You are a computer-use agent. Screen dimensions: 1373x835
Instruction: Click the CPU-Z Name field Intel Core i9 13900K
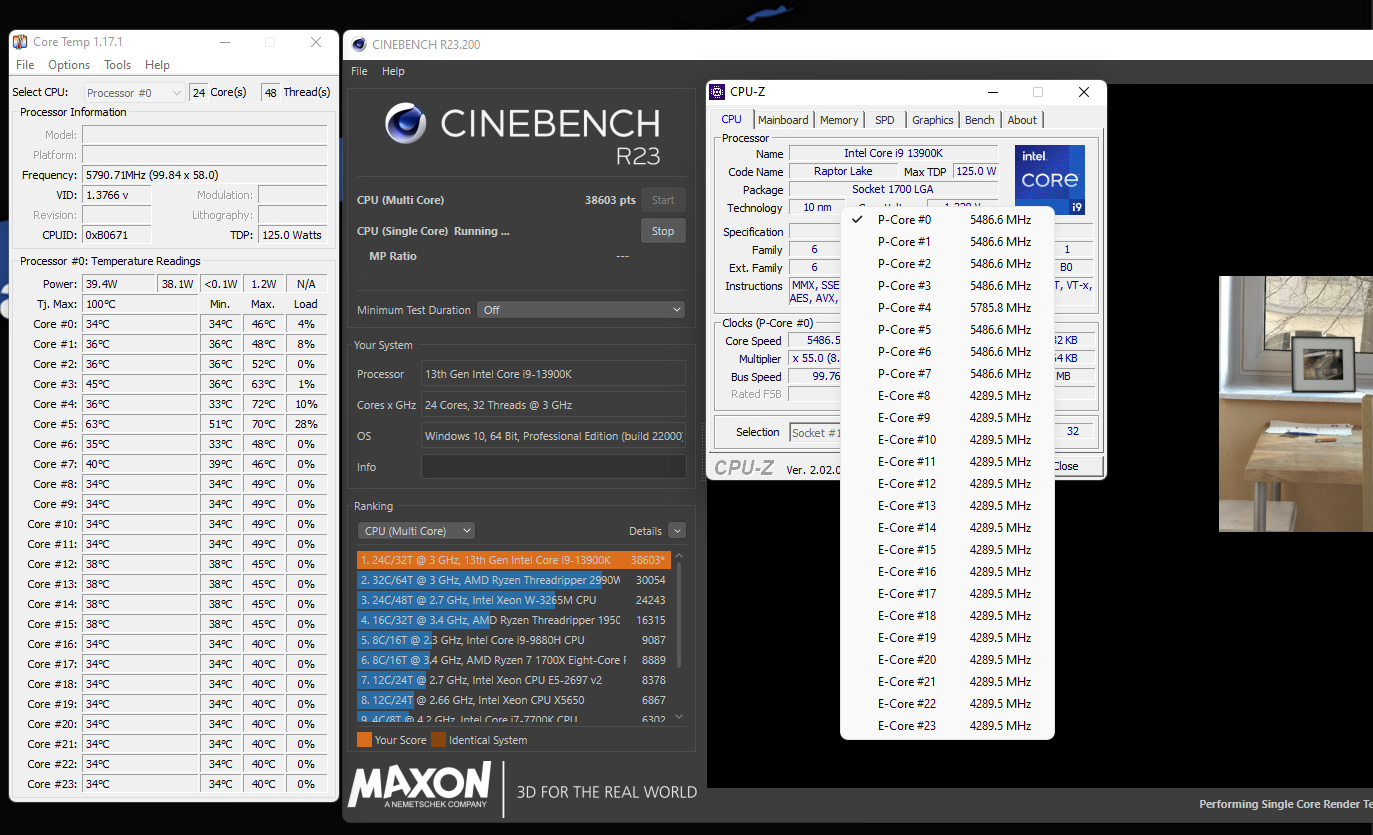point(893,153)
